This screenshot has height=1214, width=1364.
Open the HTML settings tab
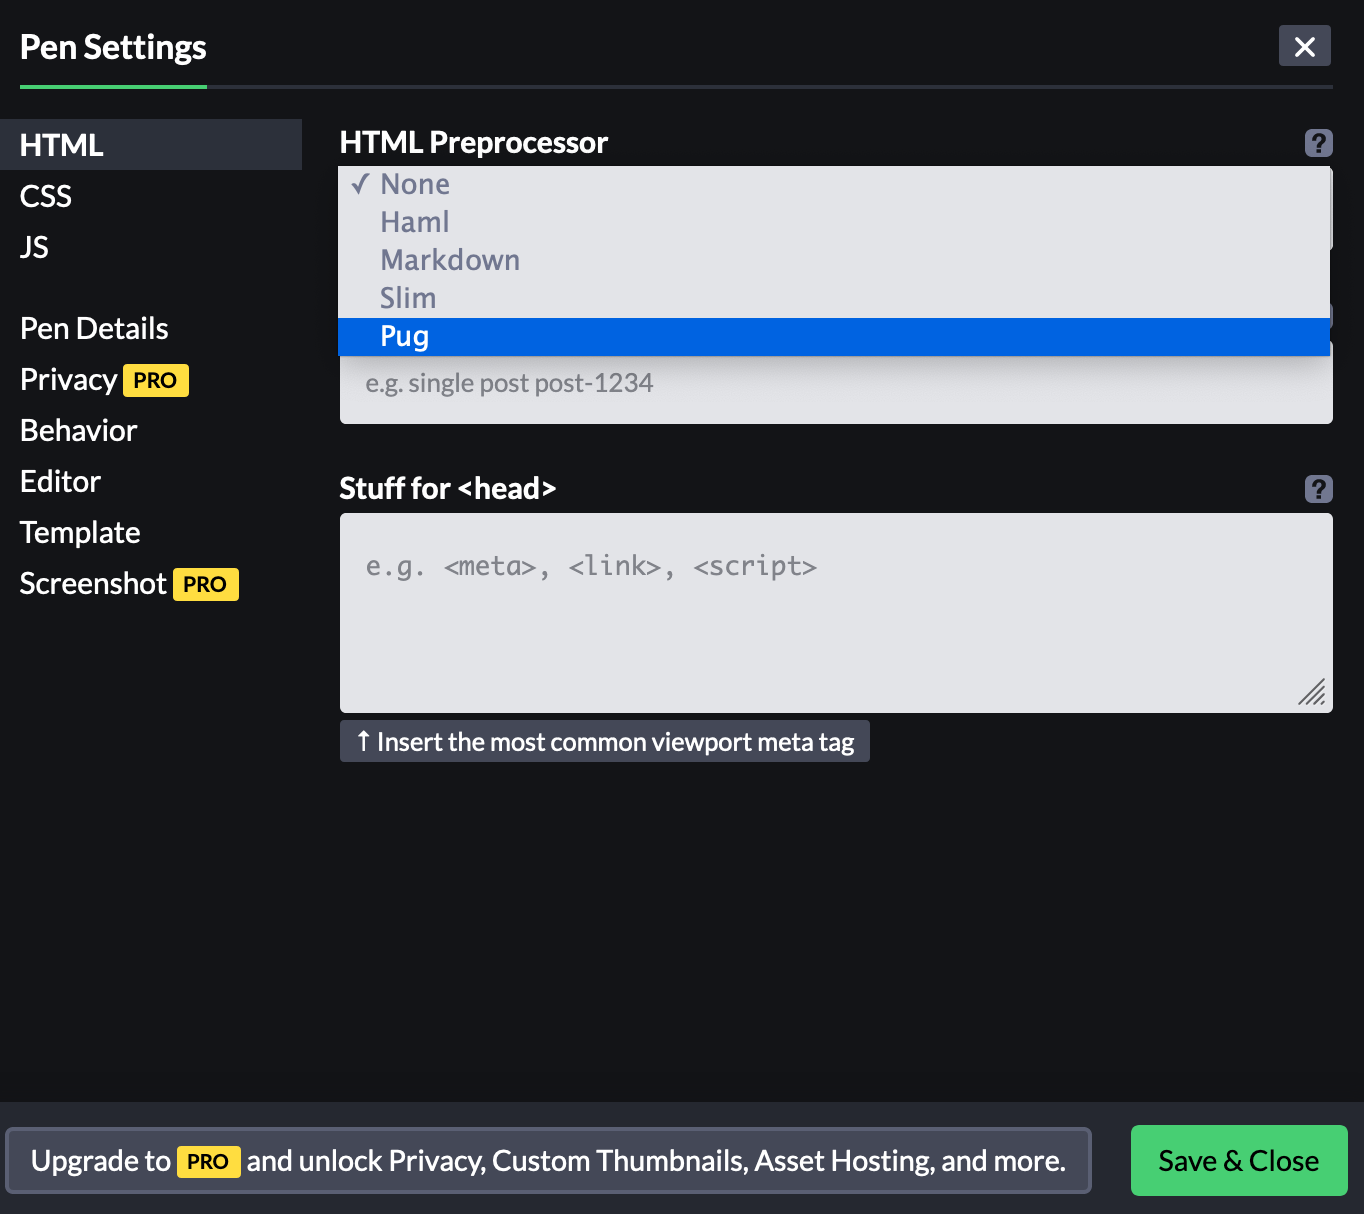coord(62,145)
